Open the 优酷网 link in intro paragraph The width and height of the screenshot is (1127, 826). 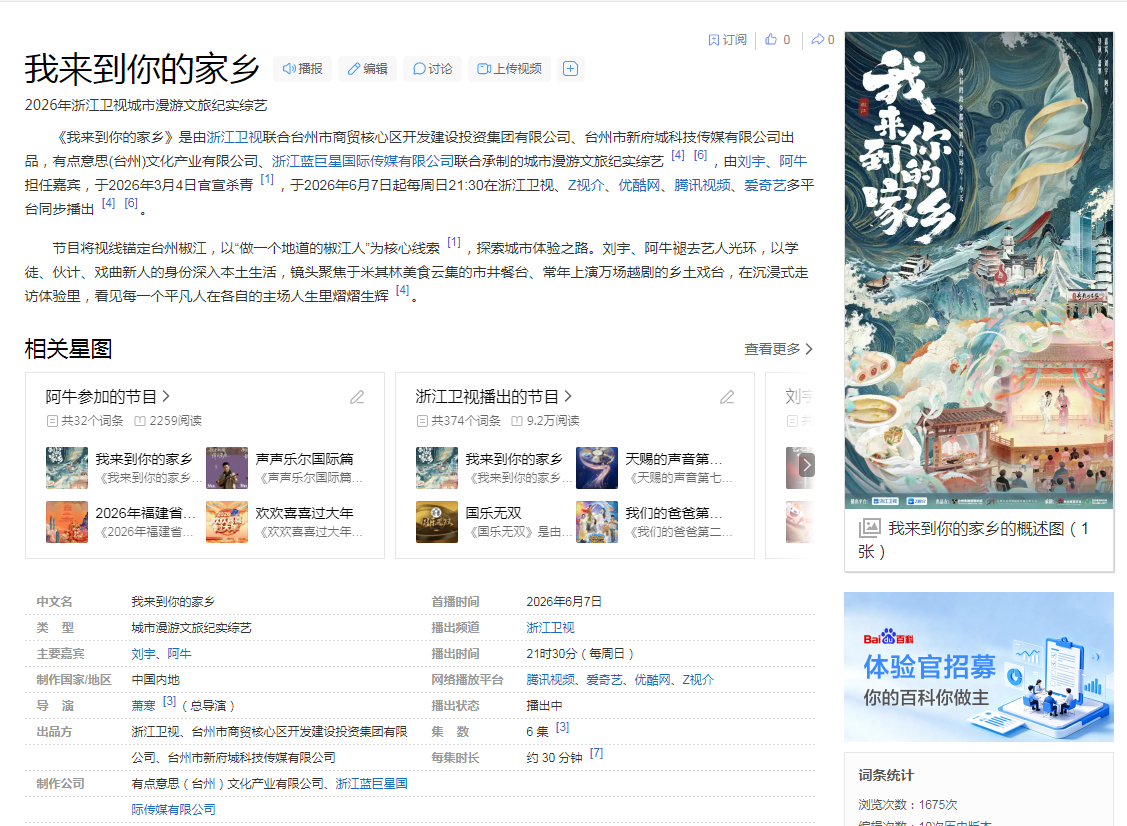(x=639, y=185)
